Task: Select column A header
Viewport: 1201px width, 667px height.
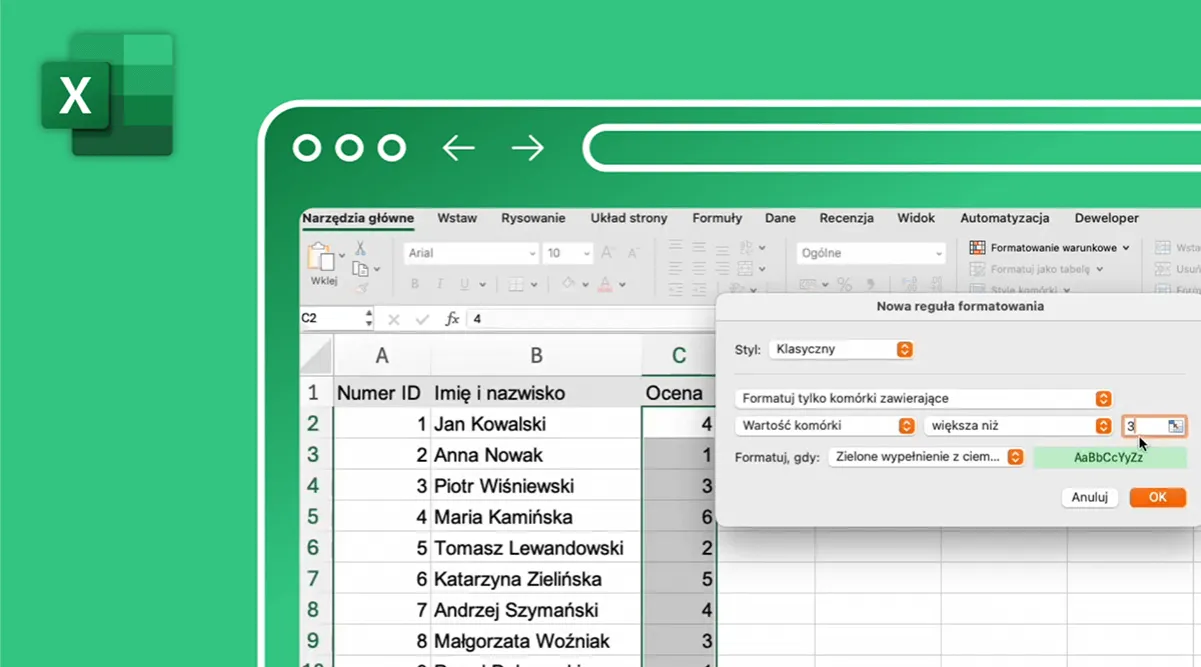Action: pos(382,356)
